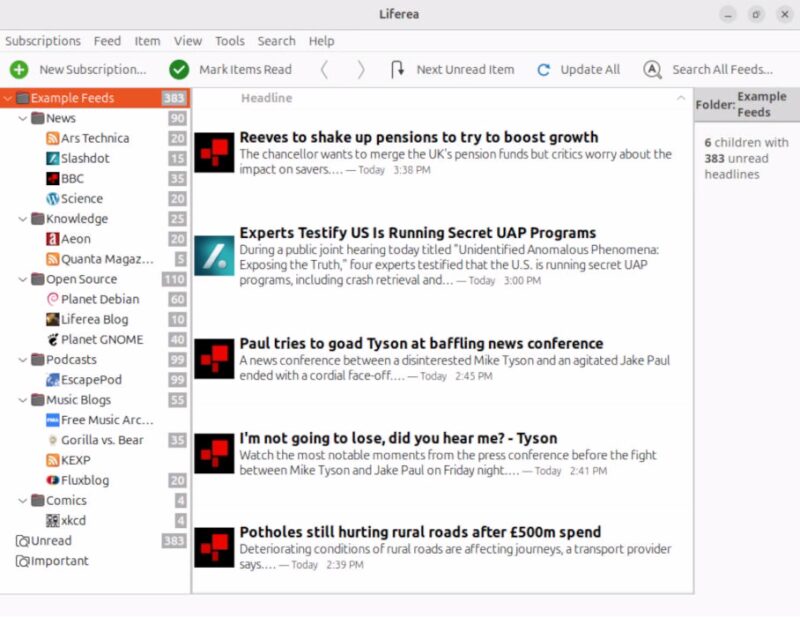Click the xkcd feed icon
Screen dimensions: 800x617
[55, 520]
